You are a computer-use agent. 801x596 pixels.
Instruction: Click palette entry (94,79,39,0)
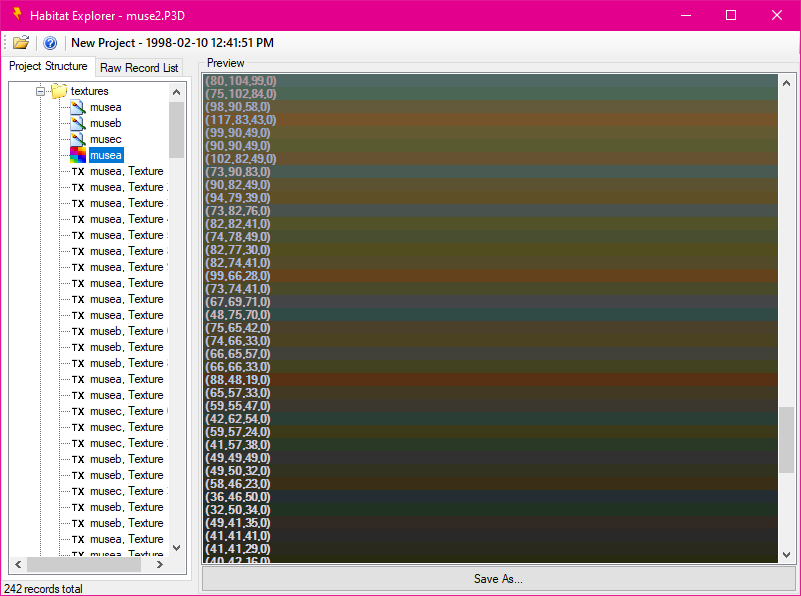[x=490, y=198]
